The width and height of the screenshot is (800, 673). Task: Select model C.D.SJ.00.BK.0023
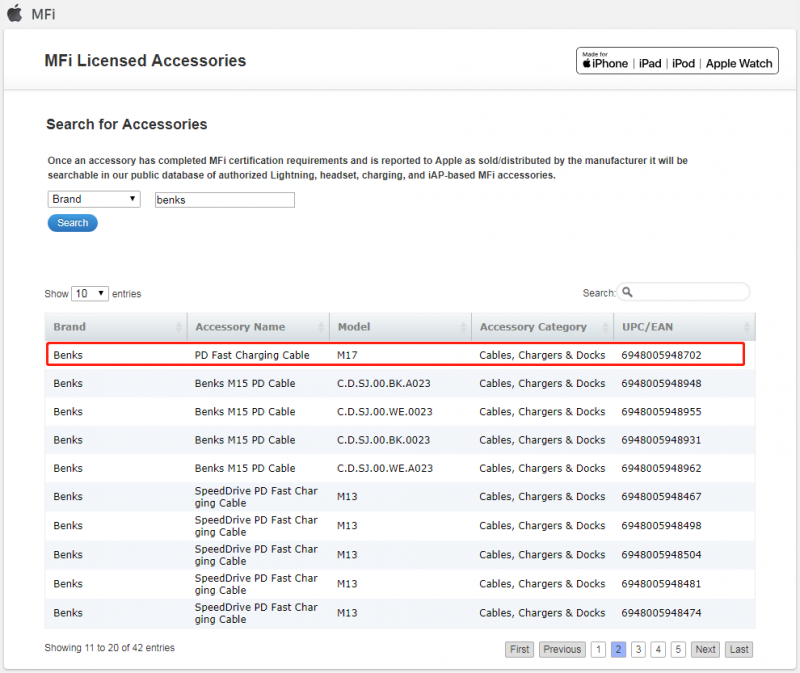pyautogui.click(x=384, y=440)
